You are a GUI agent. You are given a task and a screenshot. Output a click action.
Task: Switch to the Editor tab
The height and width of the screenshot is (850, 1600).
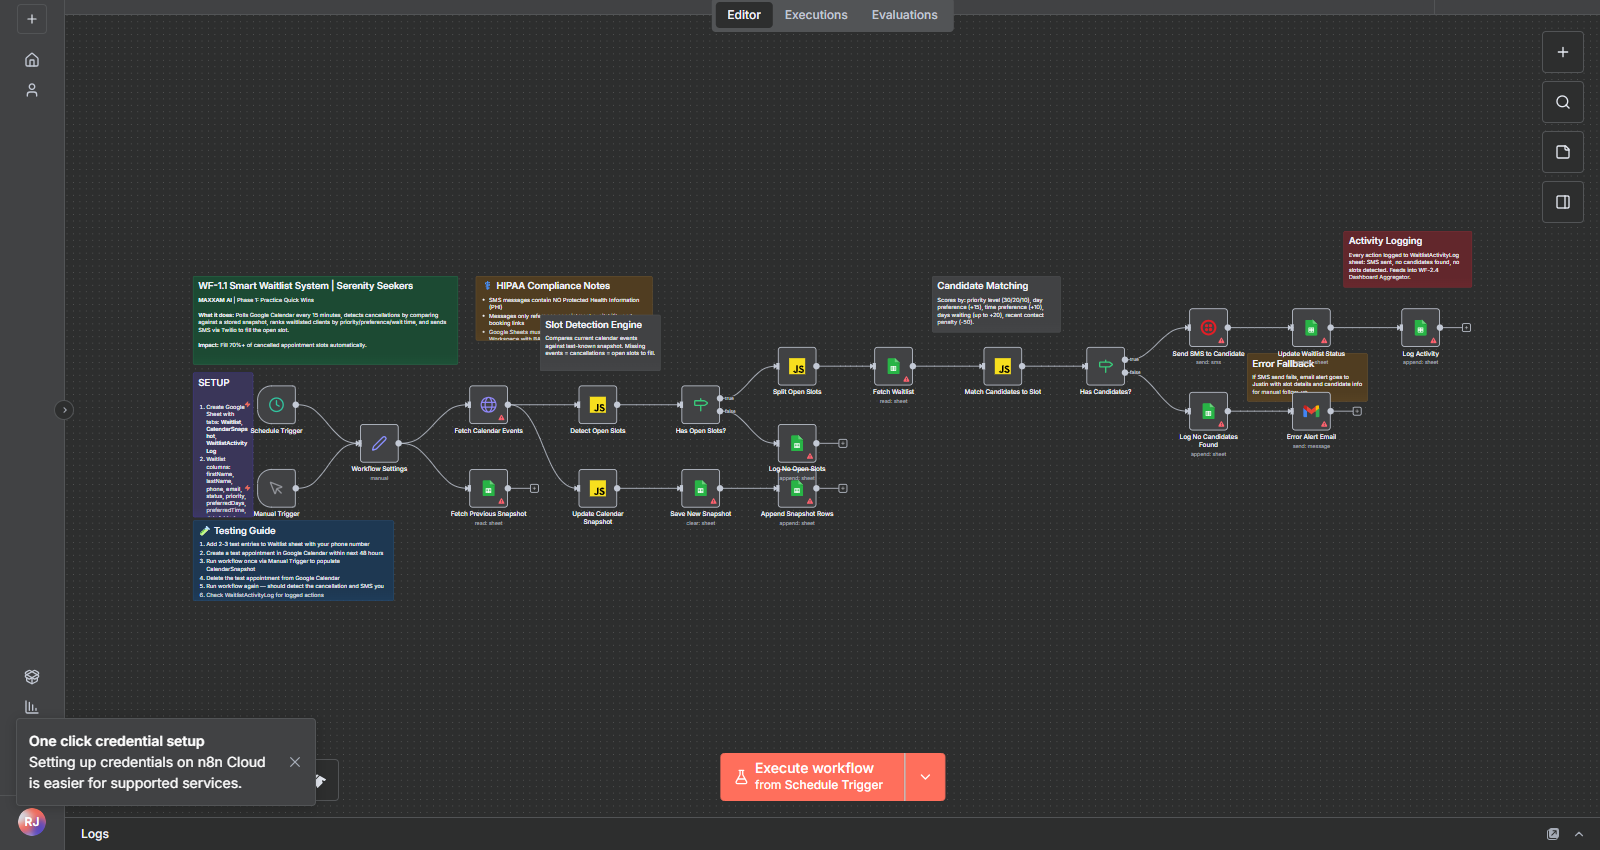coord(744,15)
